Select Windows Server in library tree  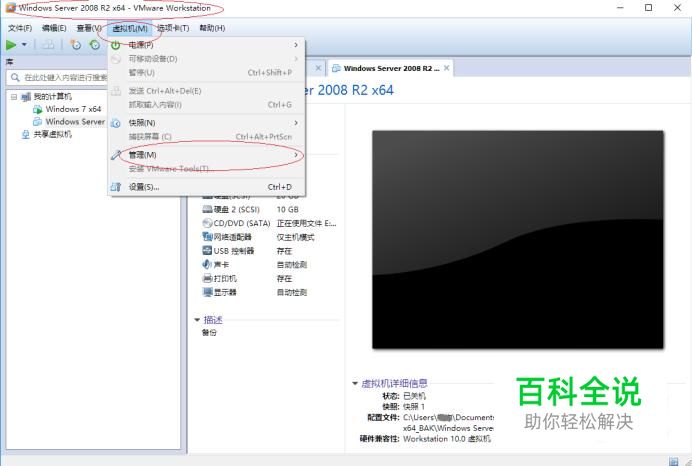75,121
